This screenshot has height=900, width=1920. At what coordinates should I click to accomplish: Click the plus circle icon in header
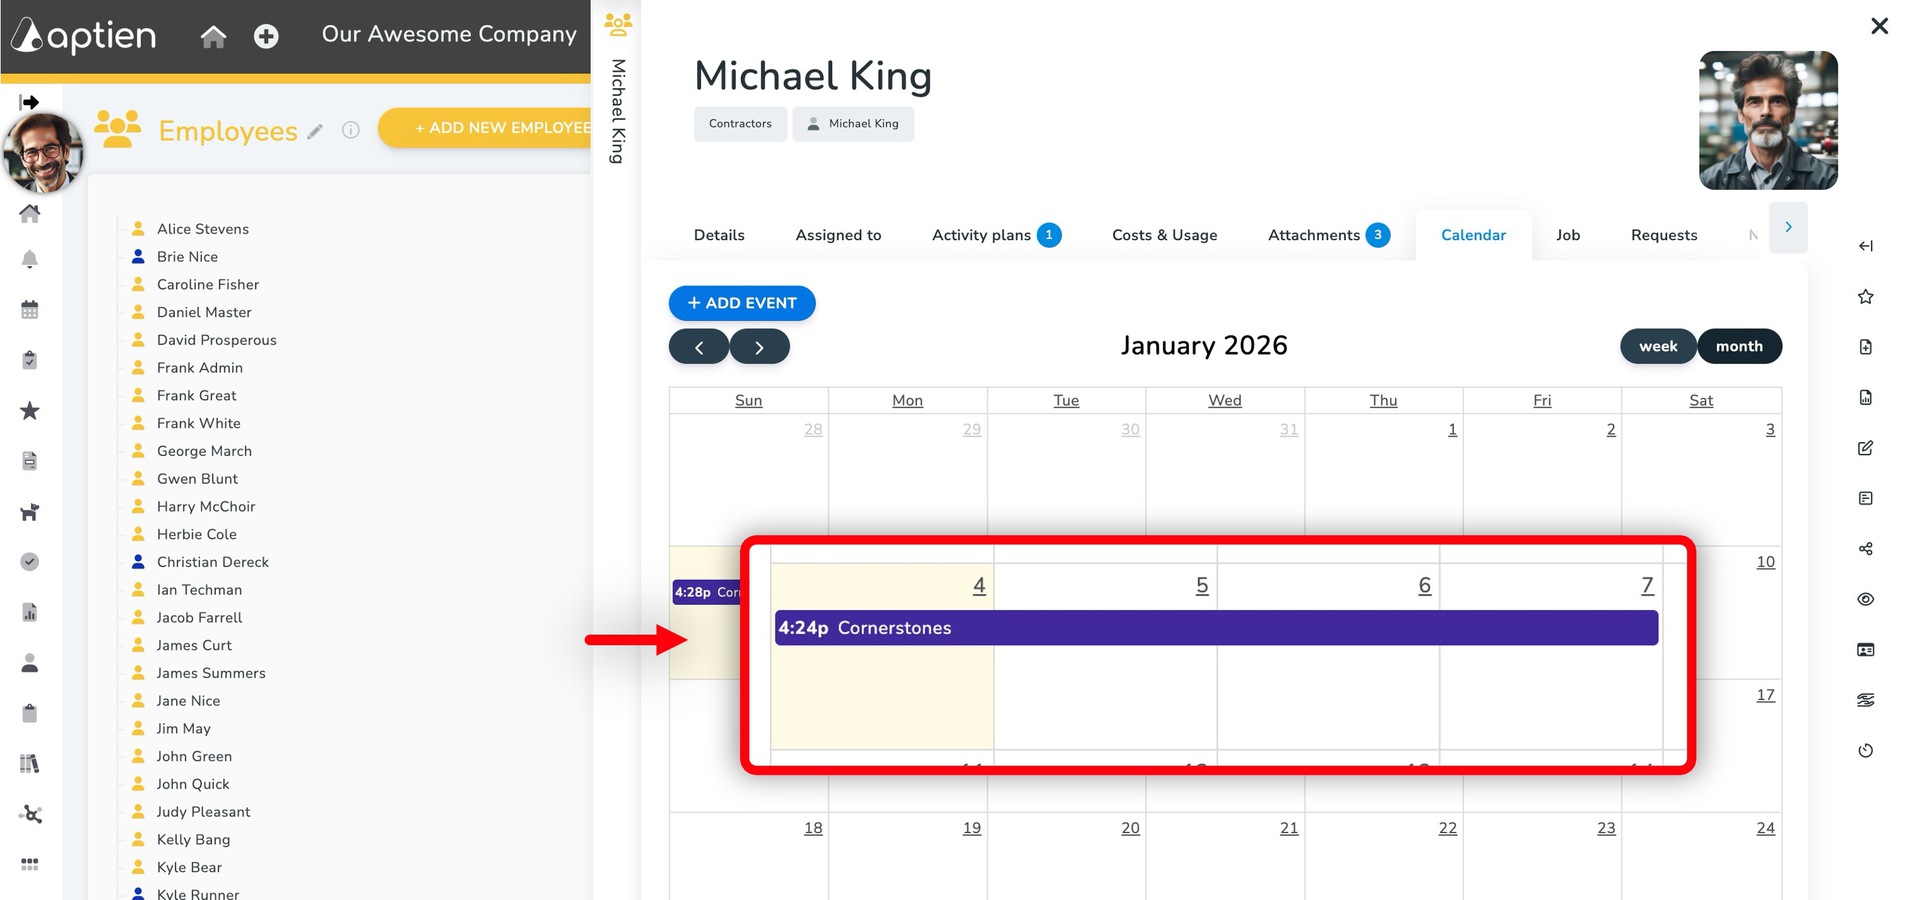266,37
